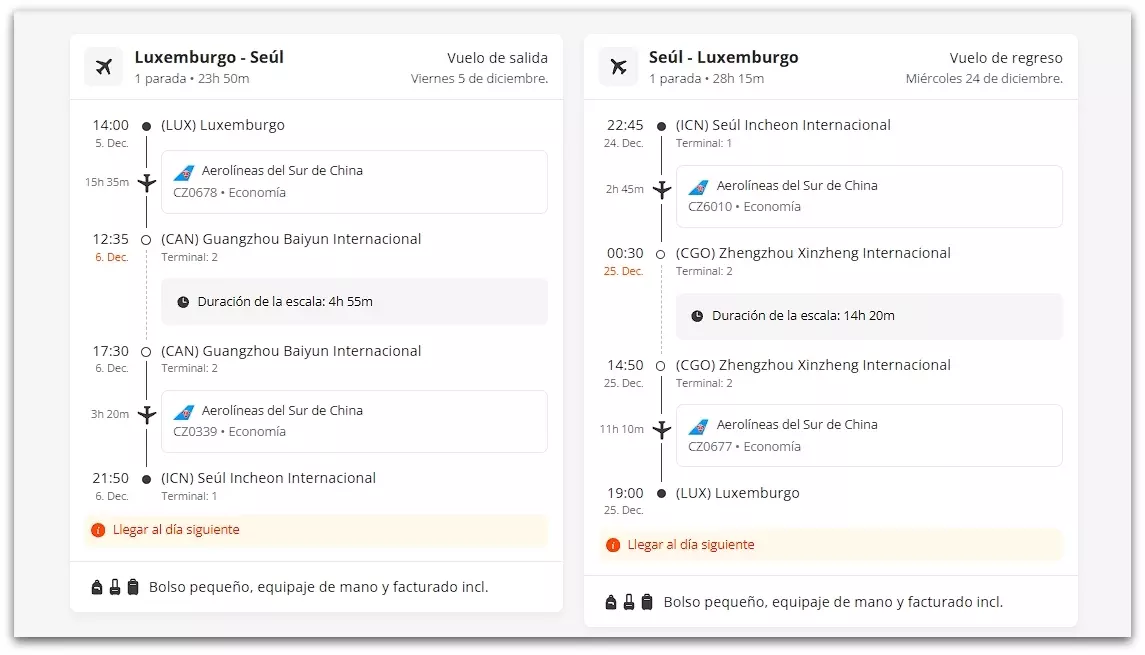This screenshot has height=655, width=1145.
Task: Click the clock icon by the 4h 55m layover
Action: (183, 302)
